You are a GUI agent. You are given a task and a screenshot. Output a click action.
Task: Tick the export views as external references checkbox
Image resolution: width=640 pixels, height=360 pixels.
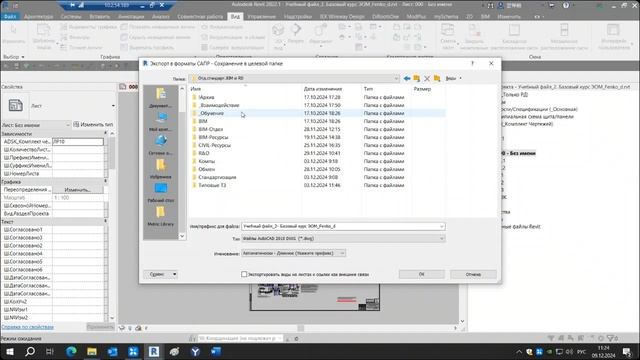tap(244, 274)
